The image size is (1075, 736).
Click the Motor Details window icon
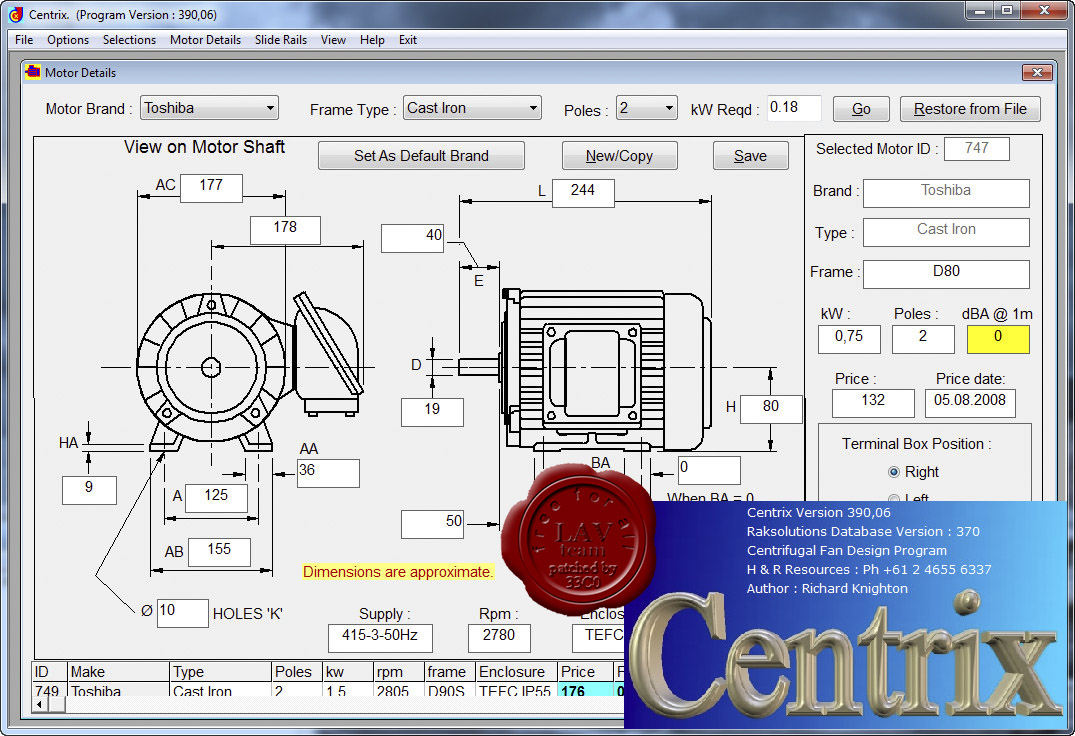[33, 71]
